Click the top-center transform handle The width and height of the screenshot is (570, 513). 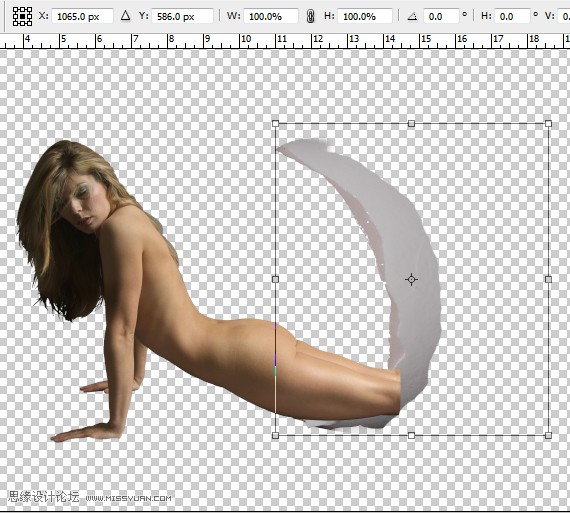(411, 124)
